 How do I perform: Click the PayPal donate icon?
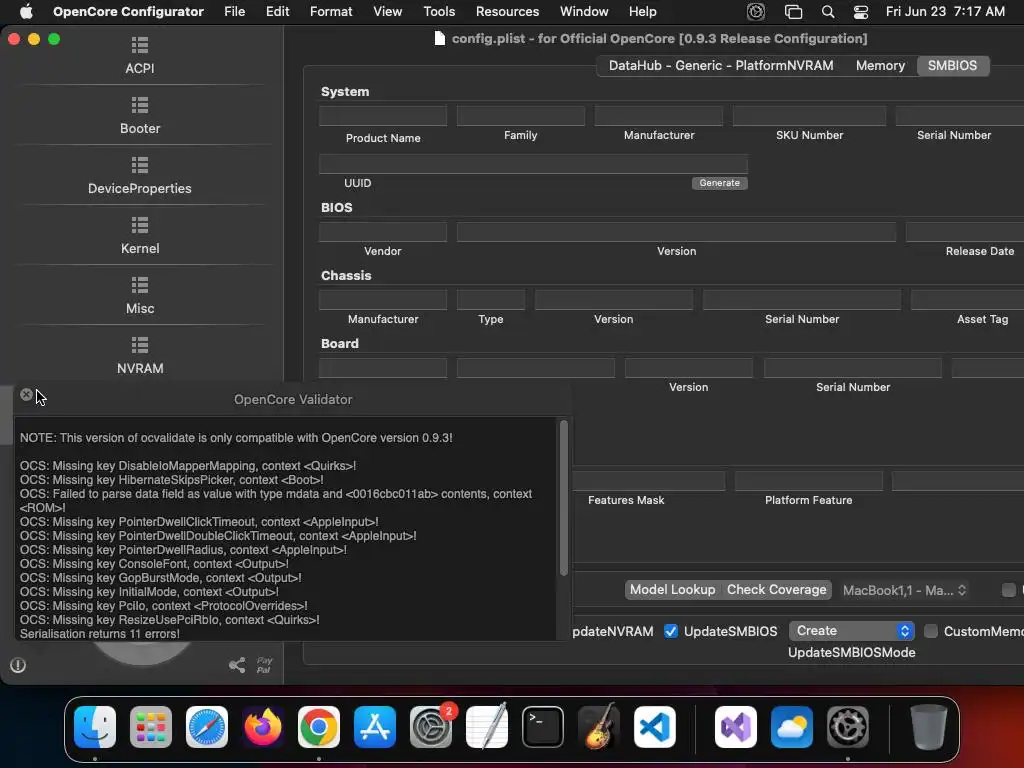(x=264, y=665)
